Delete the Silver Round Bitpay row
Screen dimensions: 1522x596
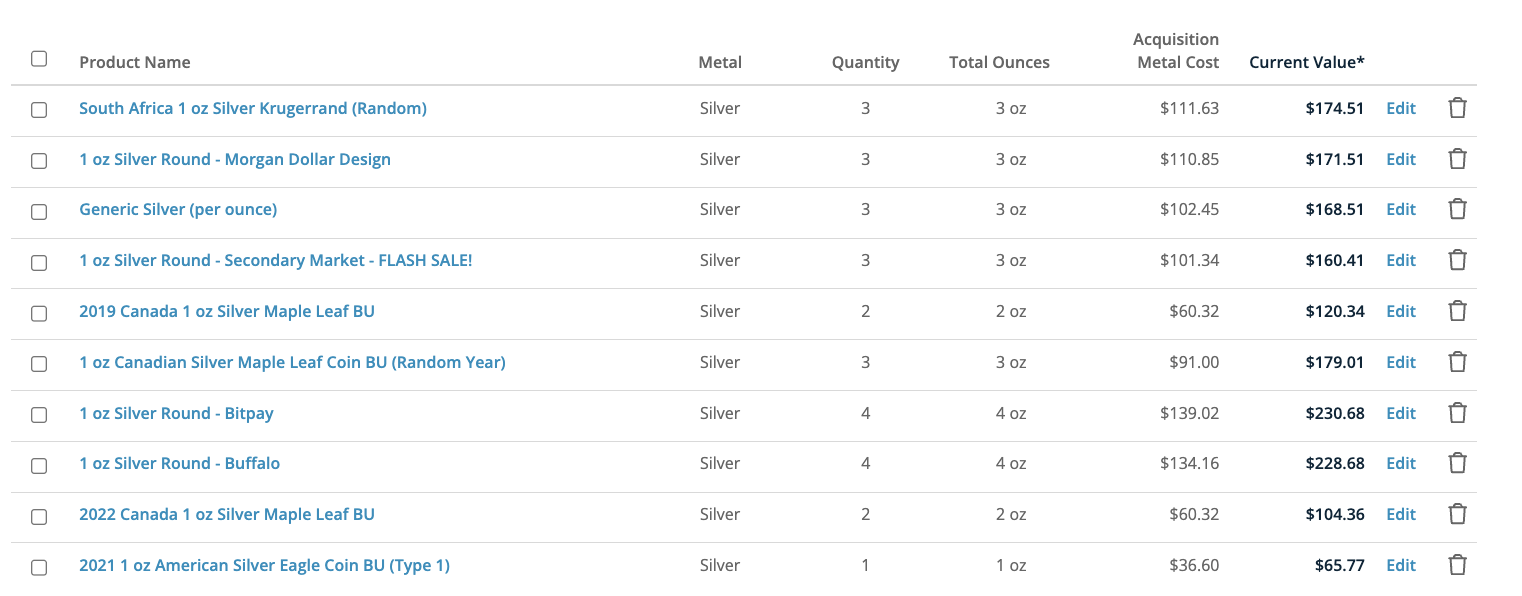click(x=1457, y=413)
